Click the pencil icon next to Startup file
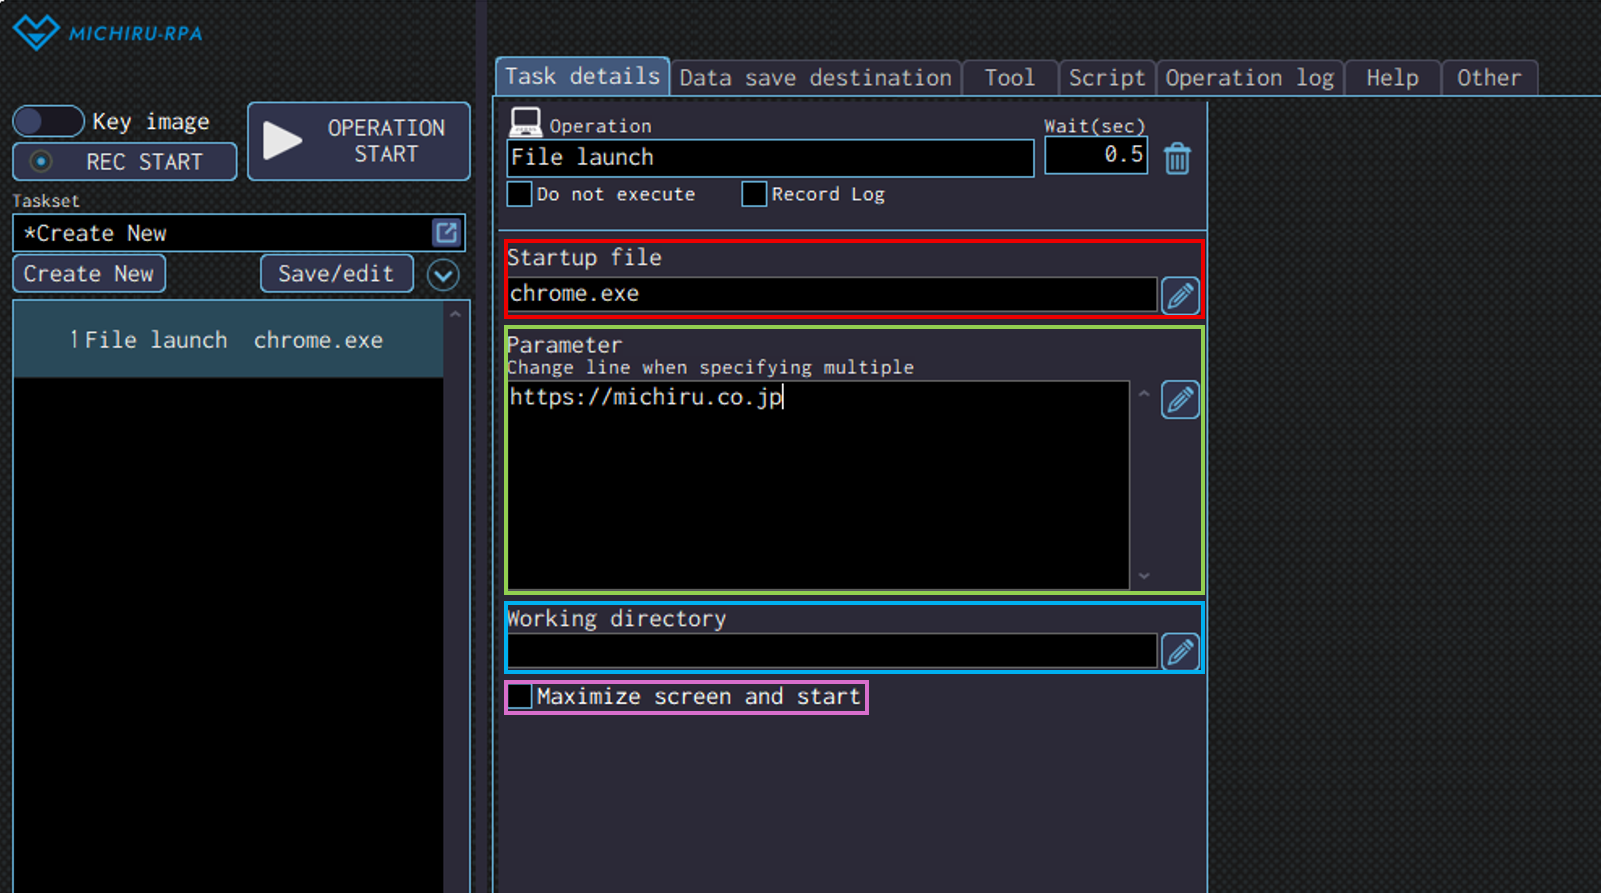 (1180, 295)
